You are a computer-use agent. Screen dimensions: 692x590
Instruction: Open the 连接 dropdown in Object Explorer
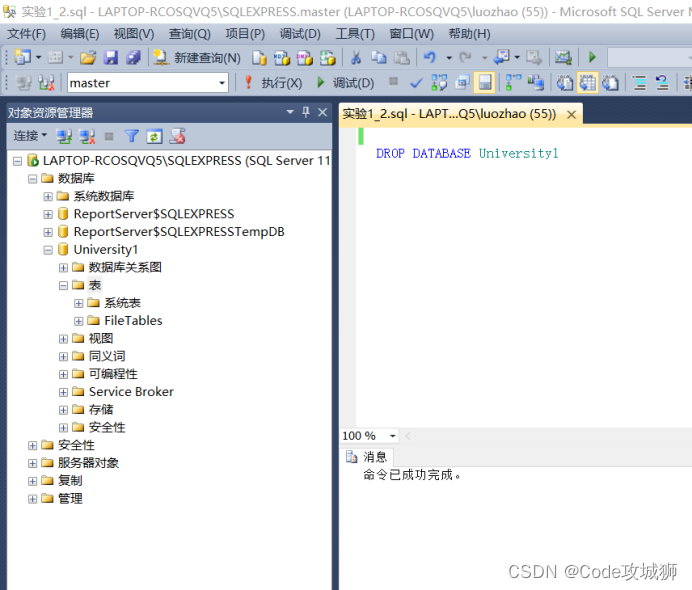coord(30,136)
